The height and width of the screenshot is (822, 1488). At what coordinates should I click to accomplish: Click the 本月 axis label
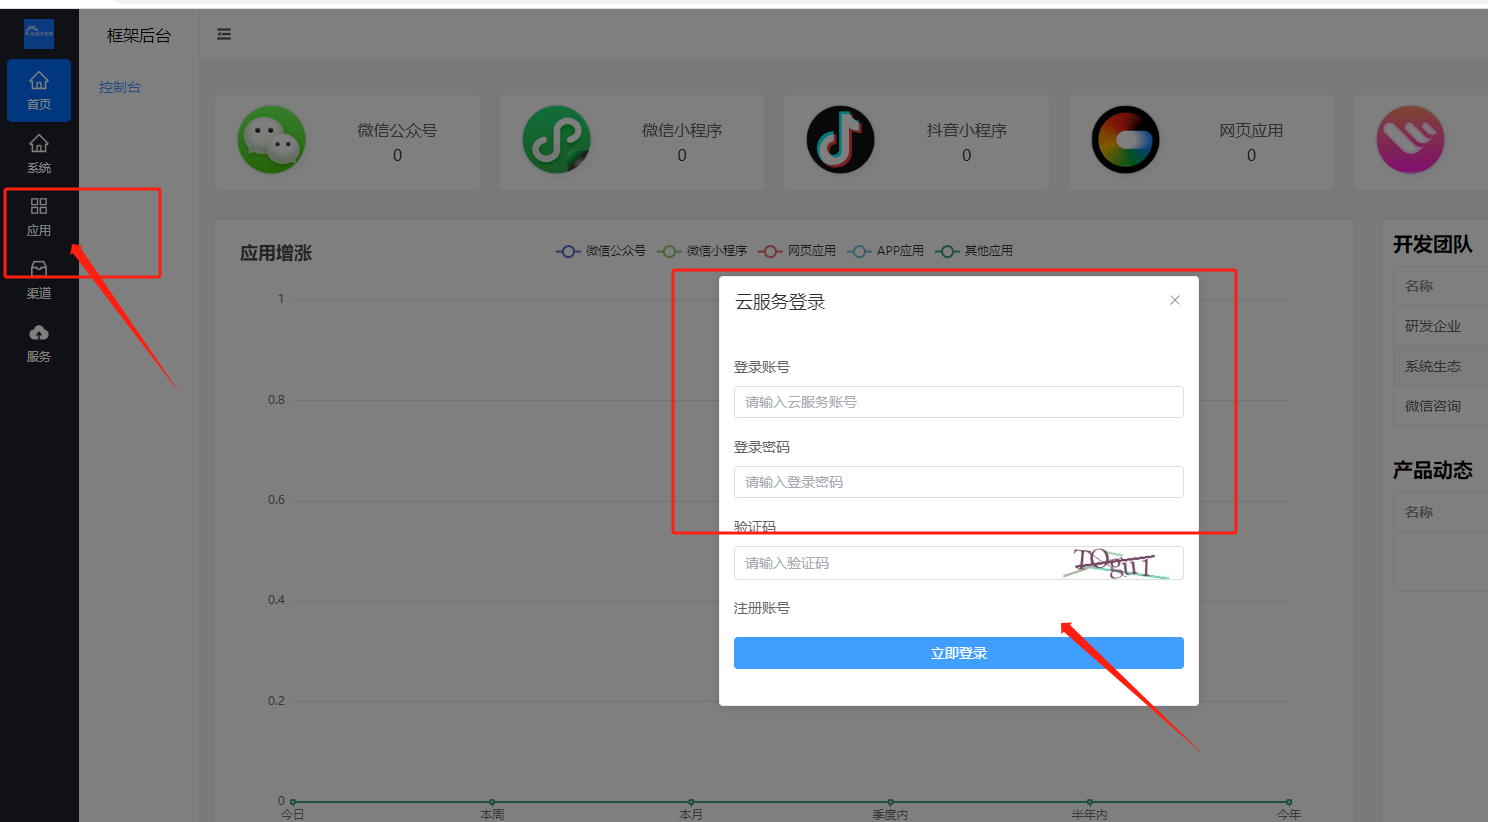click(691, 814)
